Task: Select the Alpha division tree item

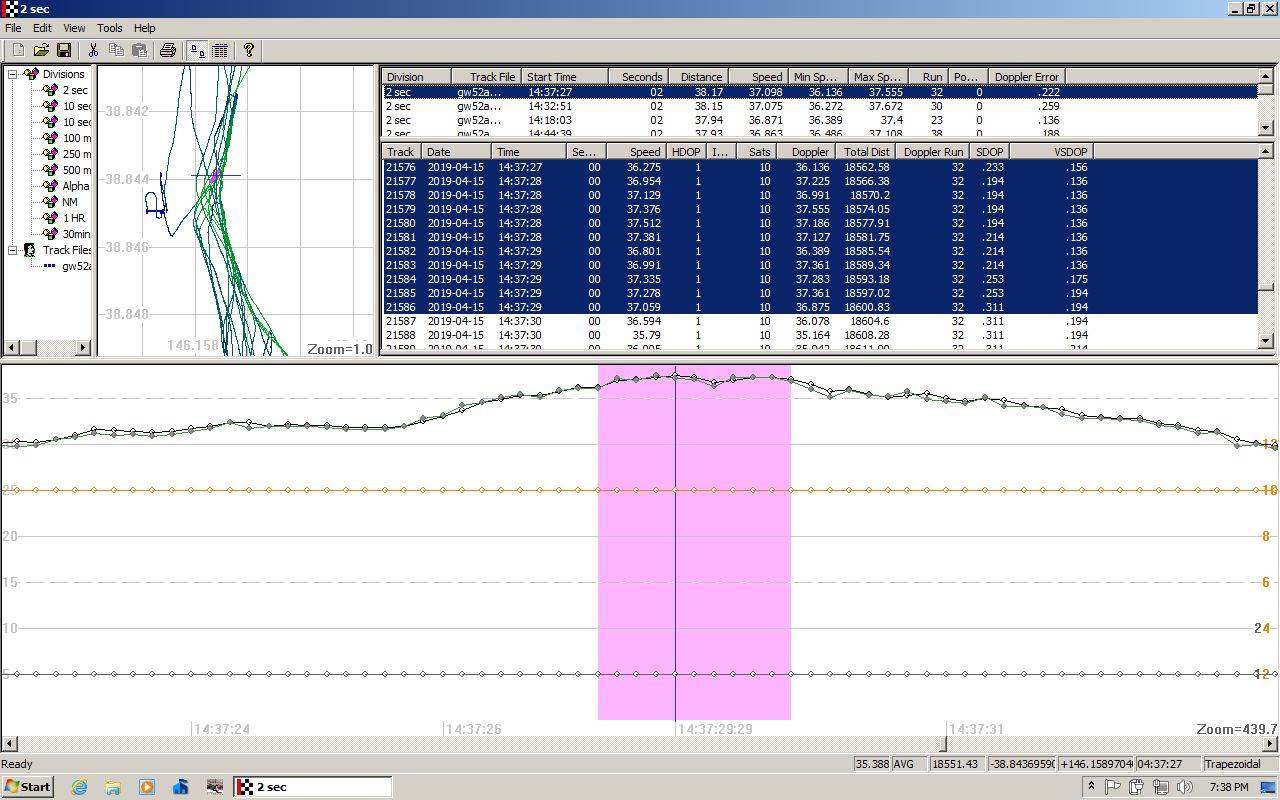Action: click(x=75, y=186)
